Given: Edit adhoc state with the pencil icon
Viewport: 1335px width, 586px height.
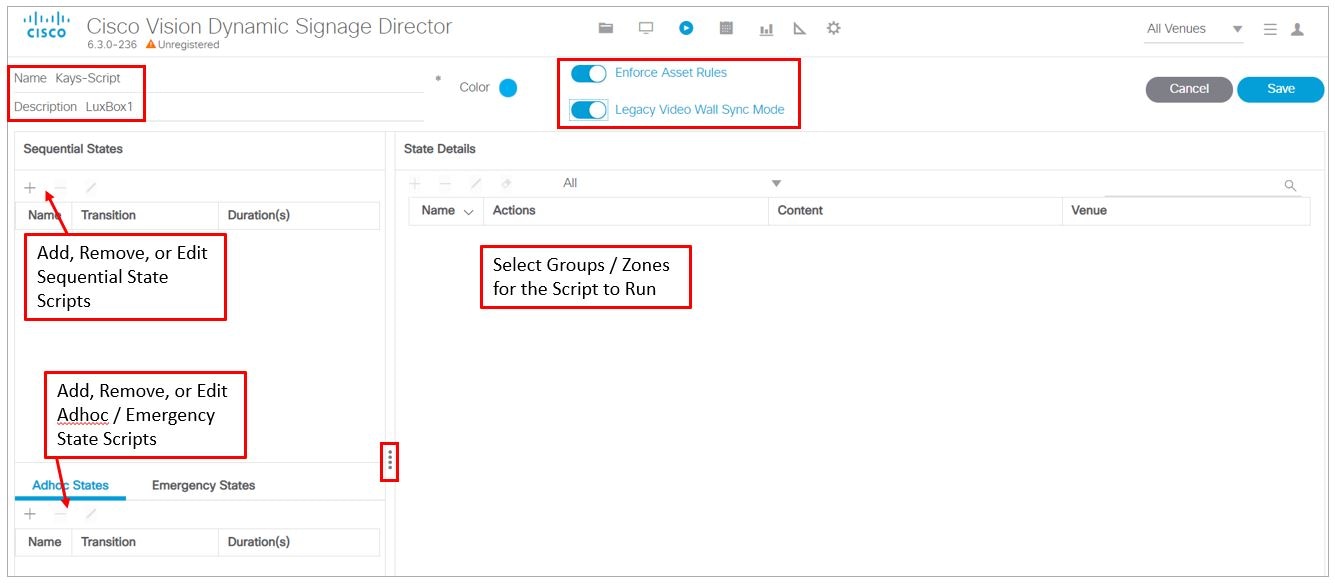Looking at the screenshot, I should (91, 514).
